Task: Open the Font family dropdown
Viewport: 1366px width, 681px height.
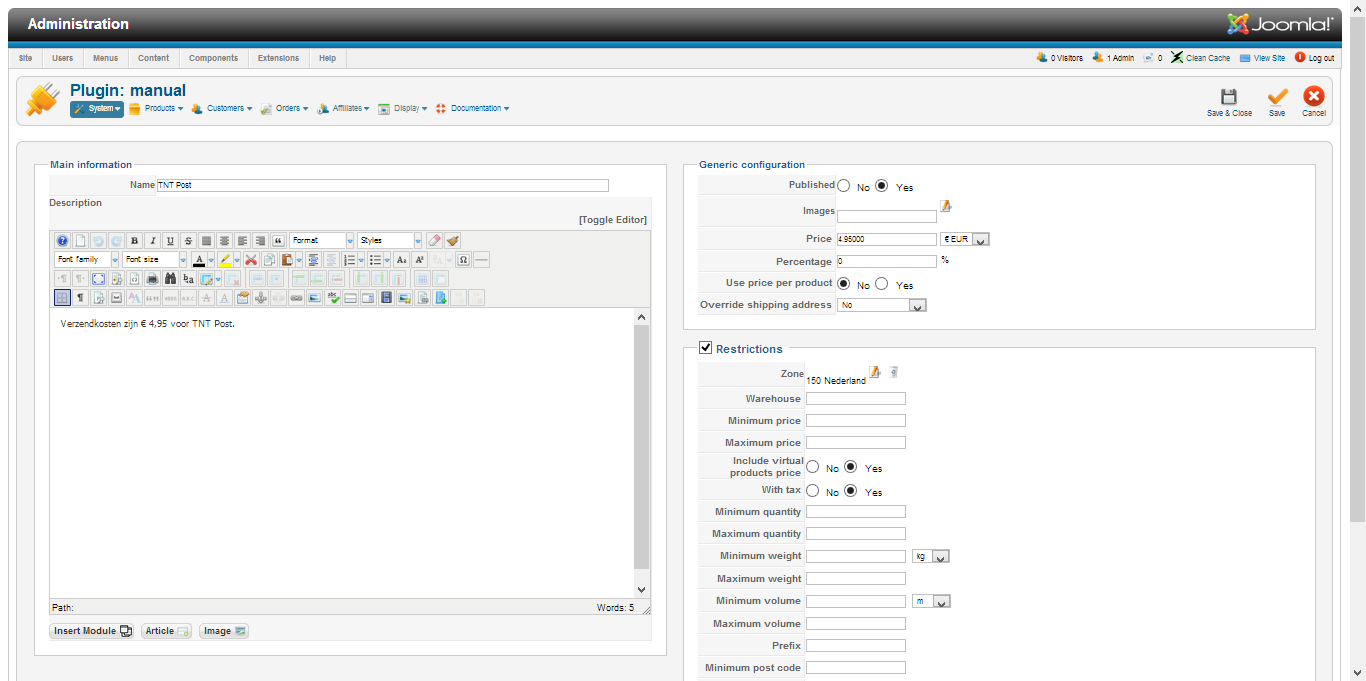Action: [x=87, y=260]
